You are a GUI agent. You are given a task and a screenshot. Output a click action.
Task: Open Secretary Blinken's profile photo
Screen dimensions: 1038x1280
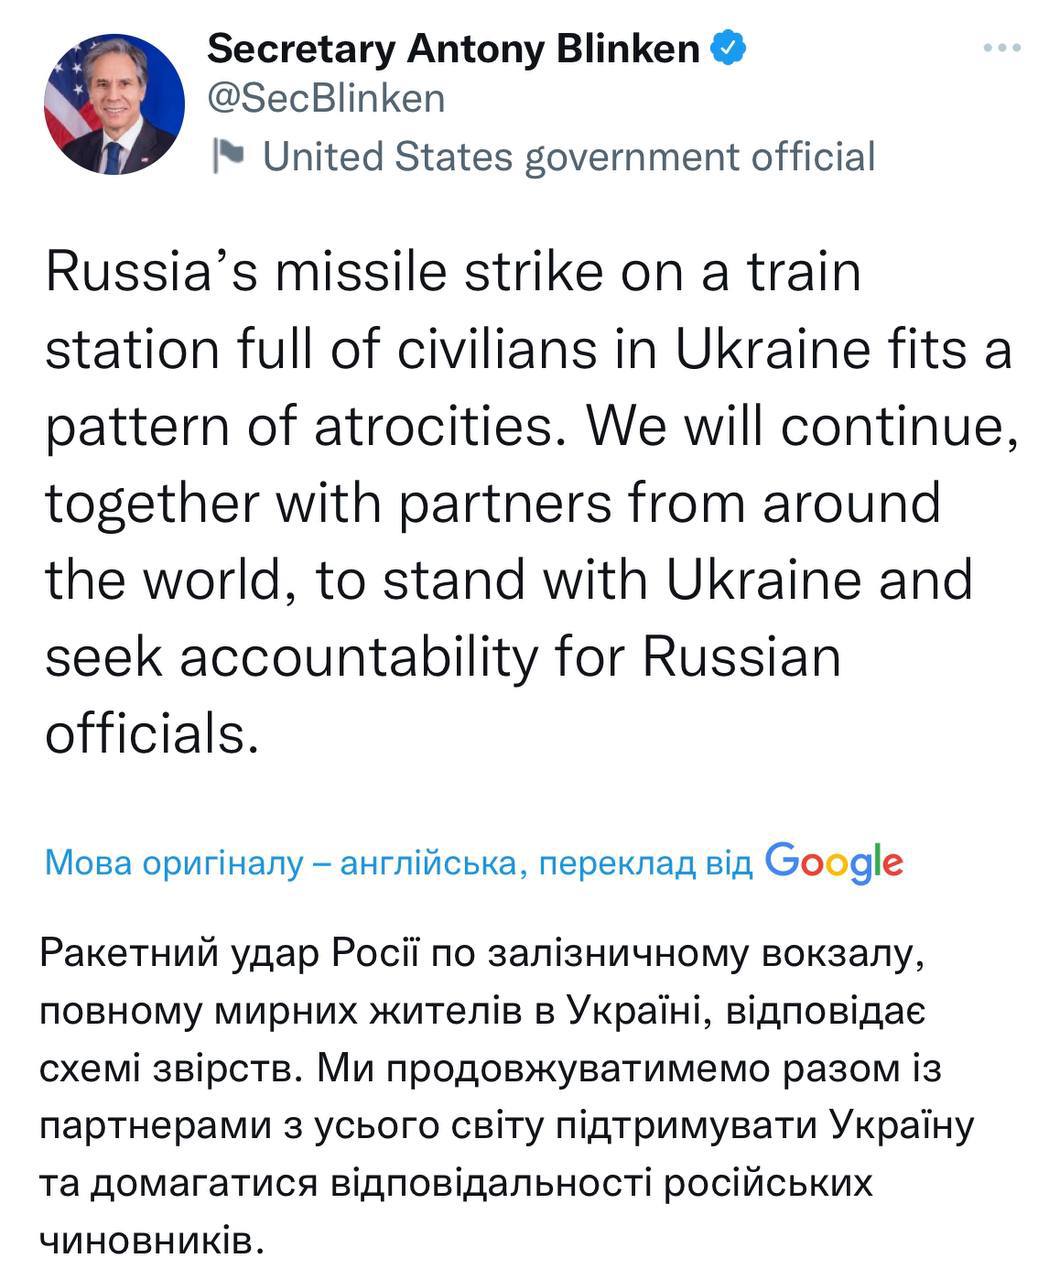(x=114, y=104)
